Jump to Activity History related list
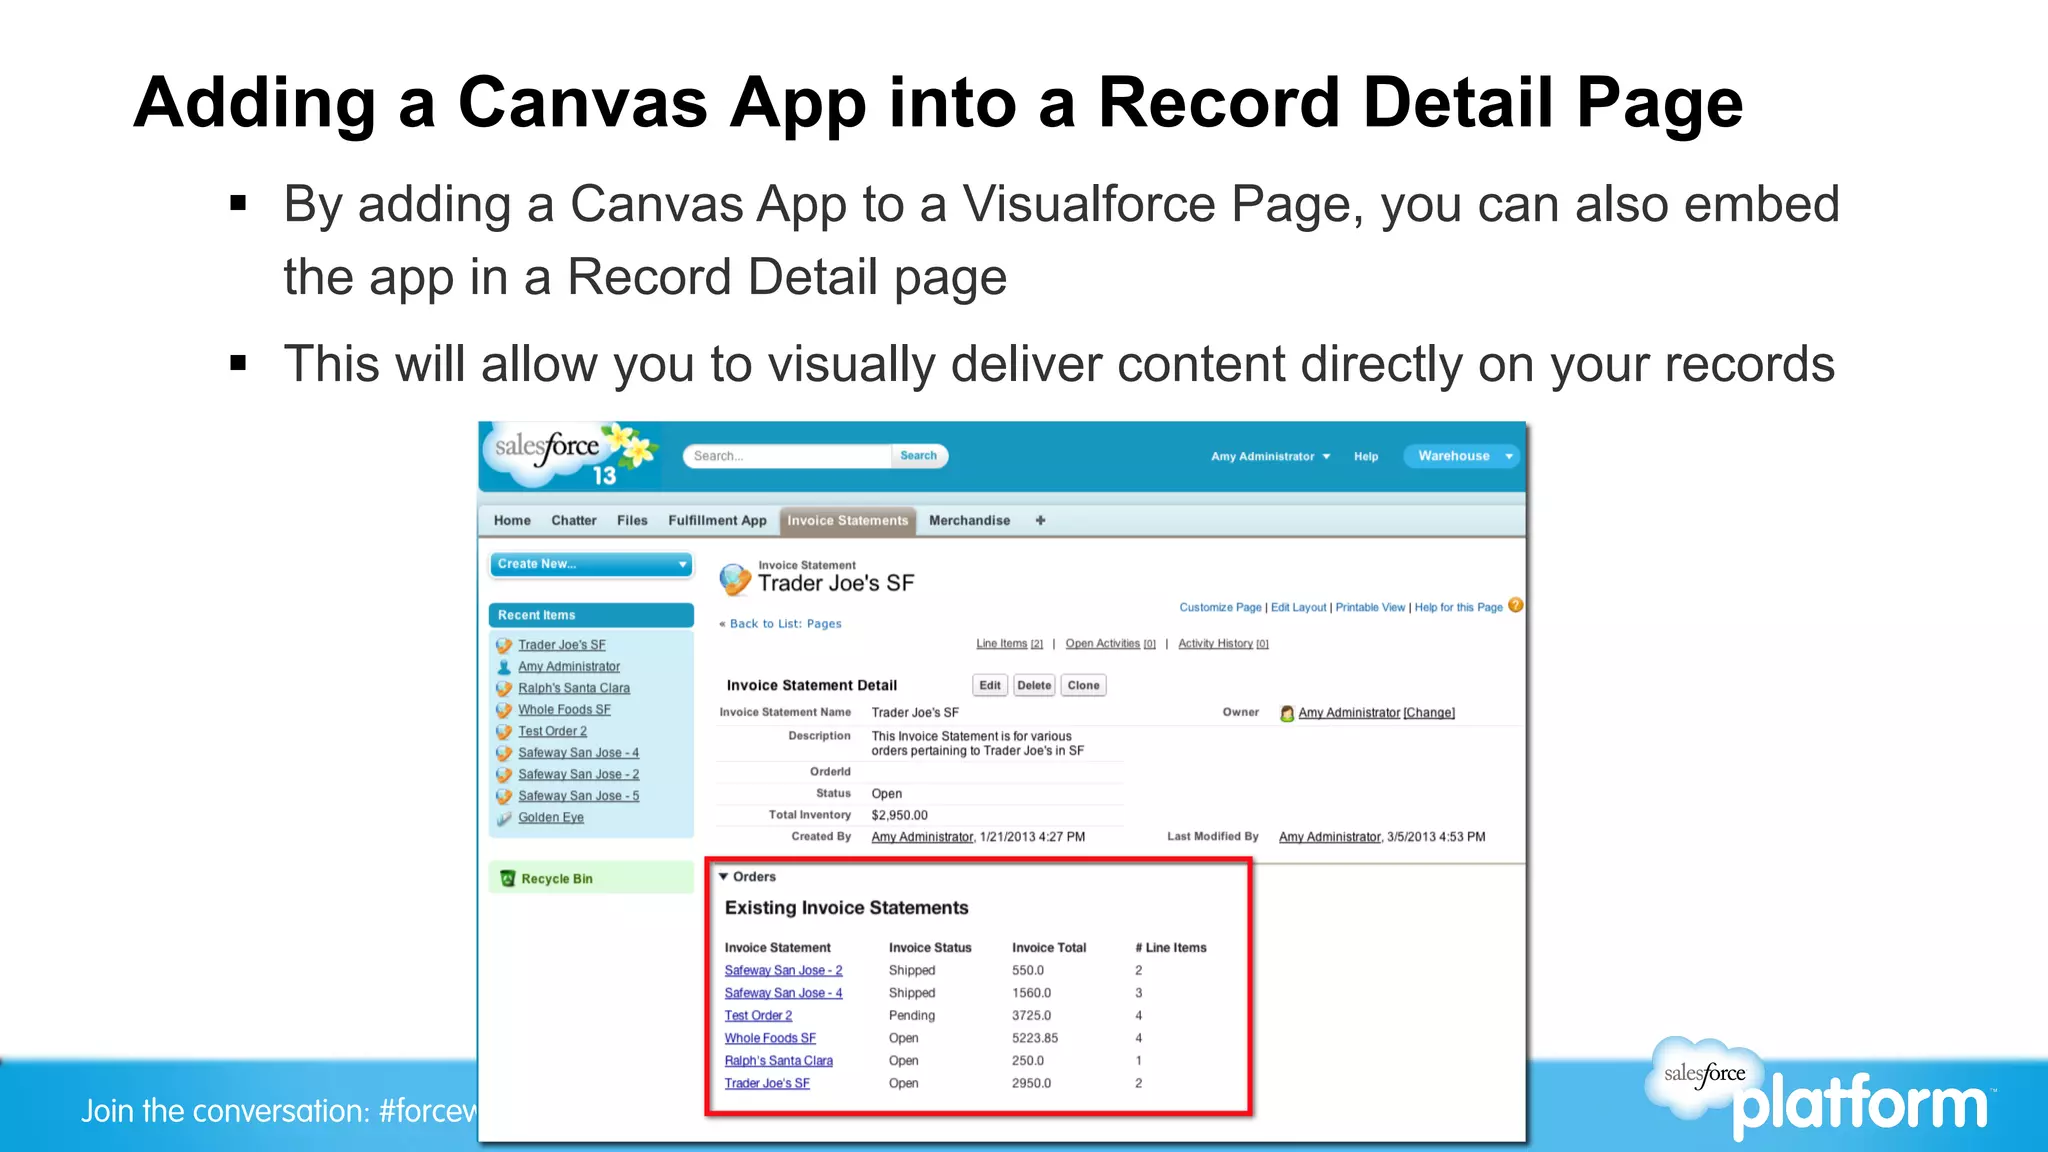This screenshot has height=1152, width=2048. point(1223,643)
